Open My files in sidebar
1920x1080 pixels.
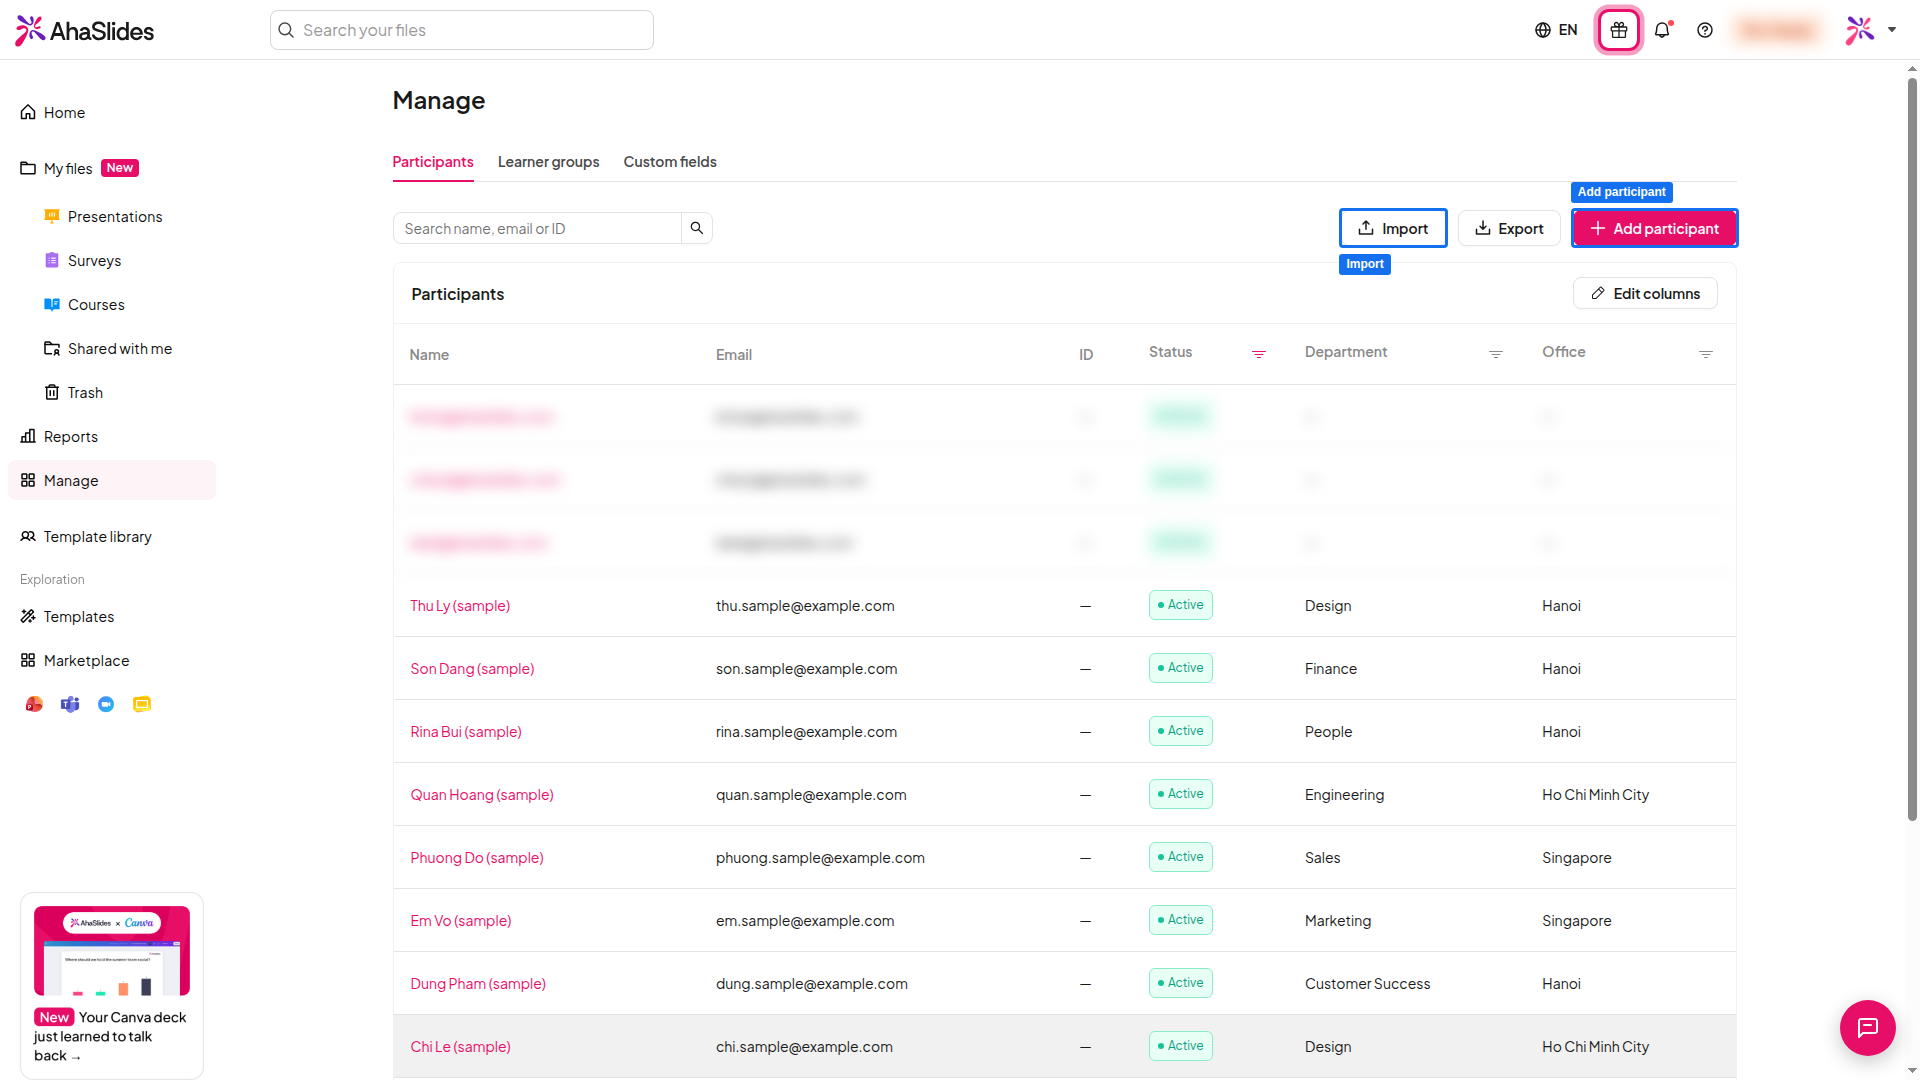112,168
